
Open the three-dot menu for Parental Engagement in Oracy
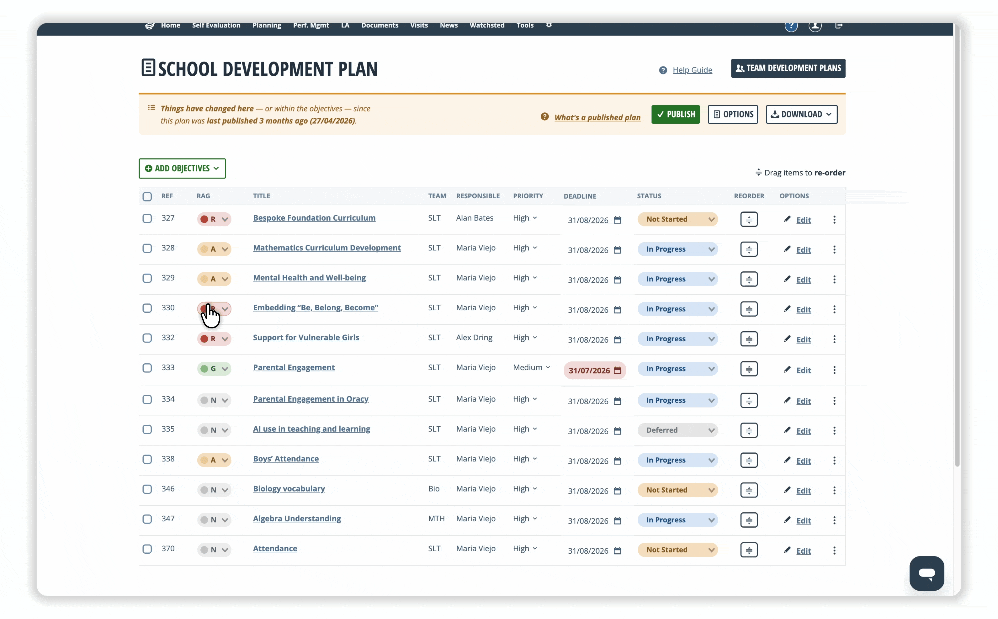pyautogui.click(x=834, y=401)
